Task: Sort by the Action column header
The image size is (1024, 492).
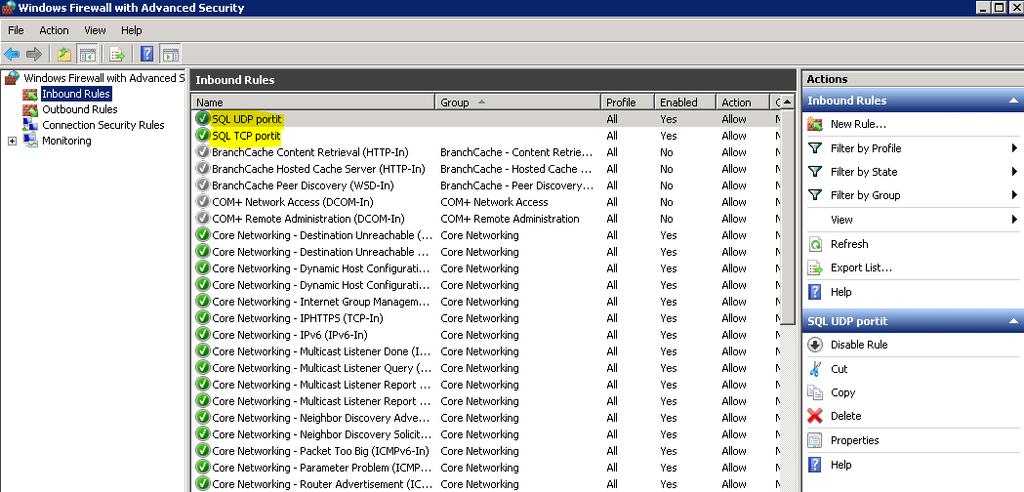Action: (742, 103)
